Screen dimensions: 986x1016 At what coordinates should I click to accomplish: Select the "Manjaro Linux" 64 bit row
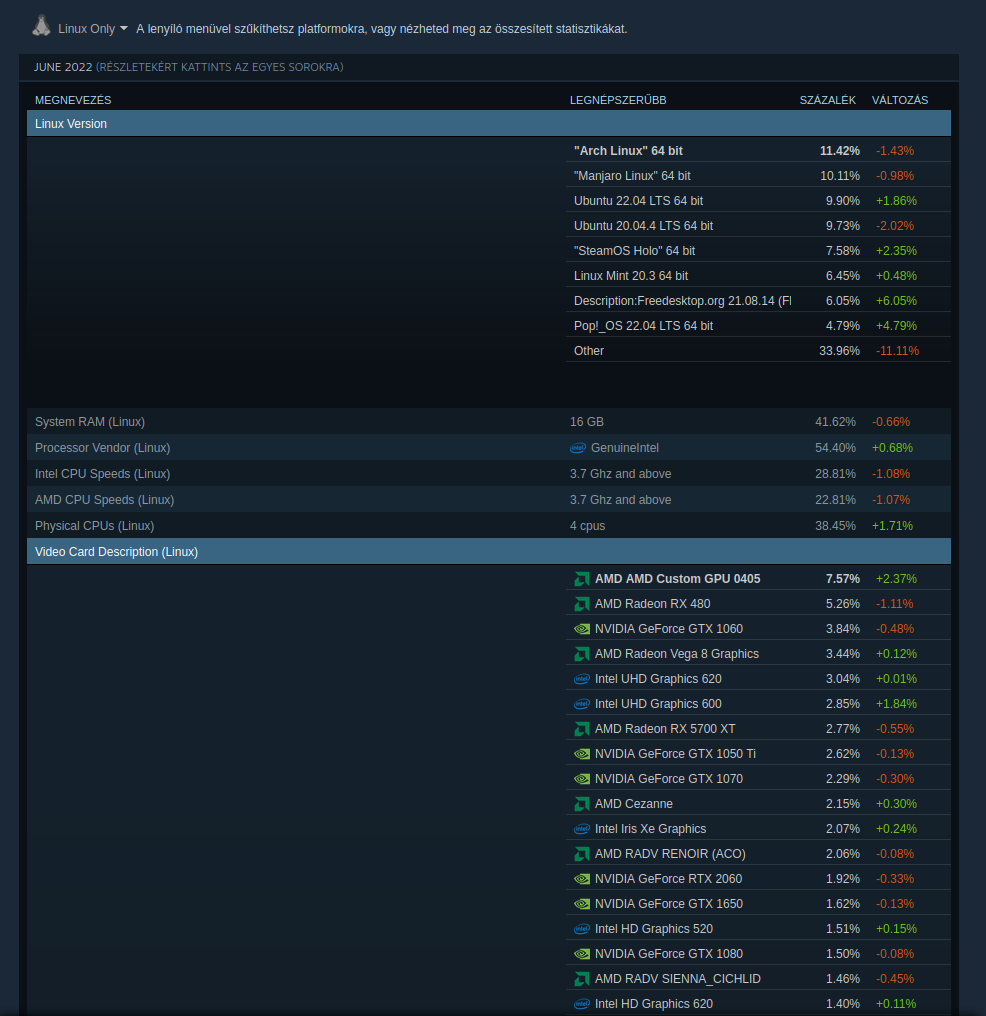pyautogui.click(x=759, y=176)
